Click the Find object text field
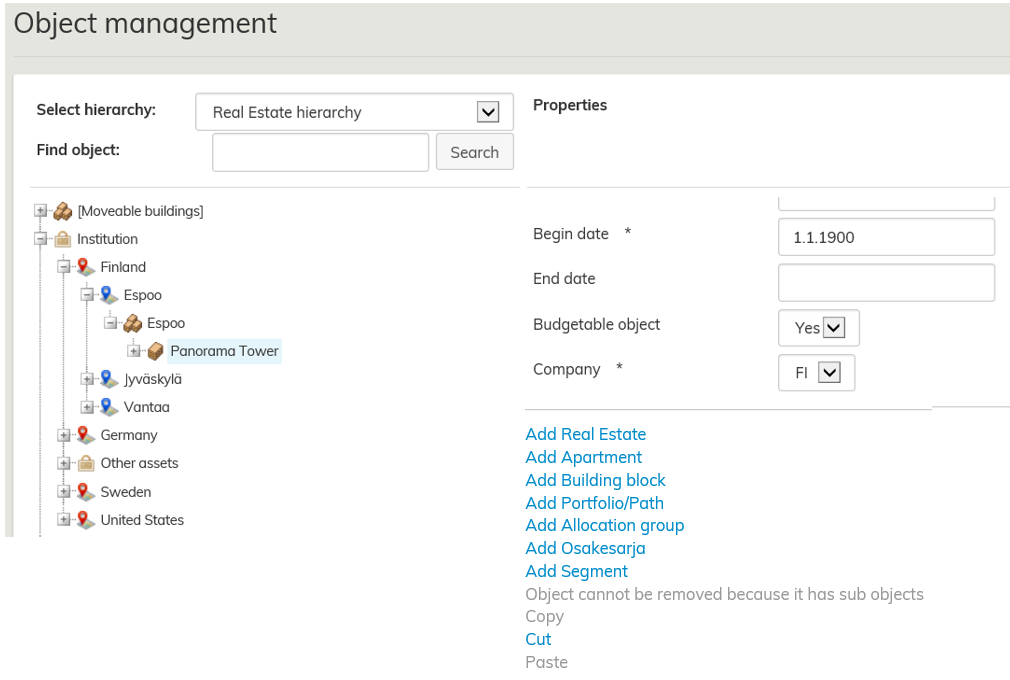 point(320,152)
